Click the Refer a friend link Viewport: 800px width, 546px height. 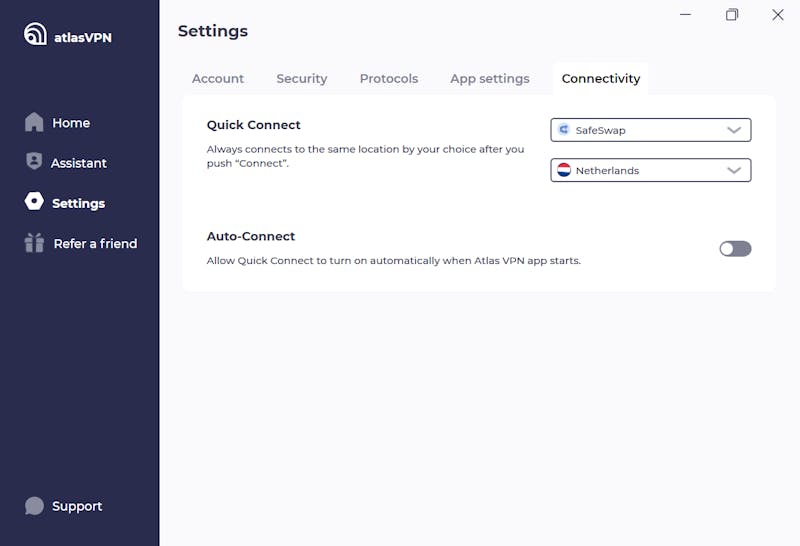[x=95, y=243]
